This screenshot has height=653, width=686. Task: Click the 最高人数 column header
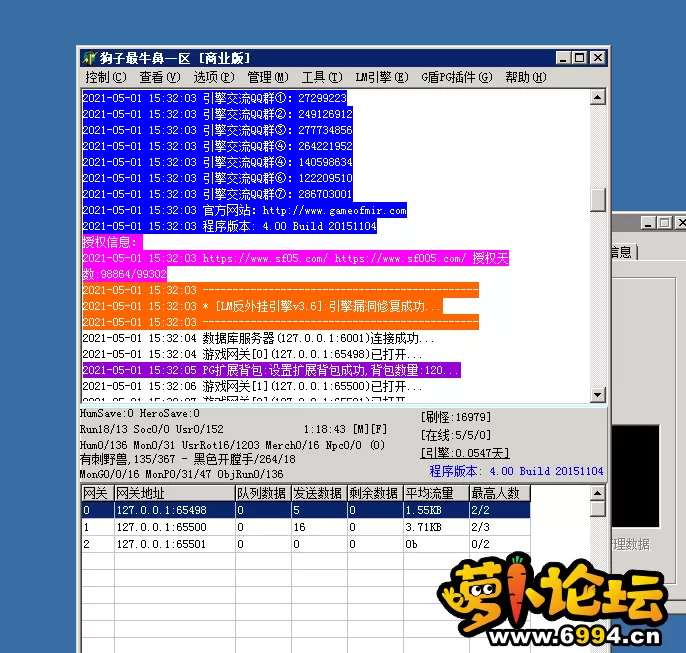[x=500, y=493]
